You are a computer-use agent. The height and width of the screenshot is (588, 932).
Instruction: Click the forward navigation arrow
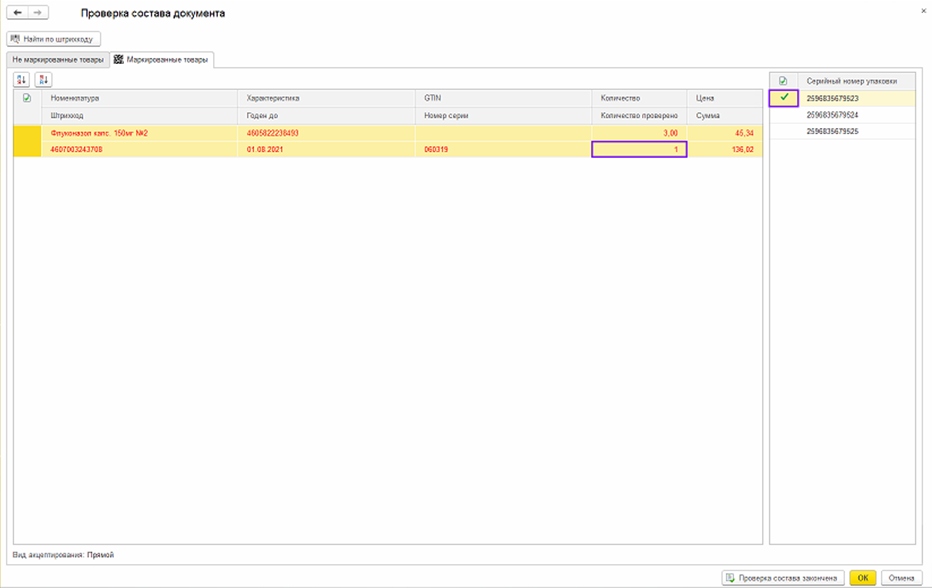[37, 13]
